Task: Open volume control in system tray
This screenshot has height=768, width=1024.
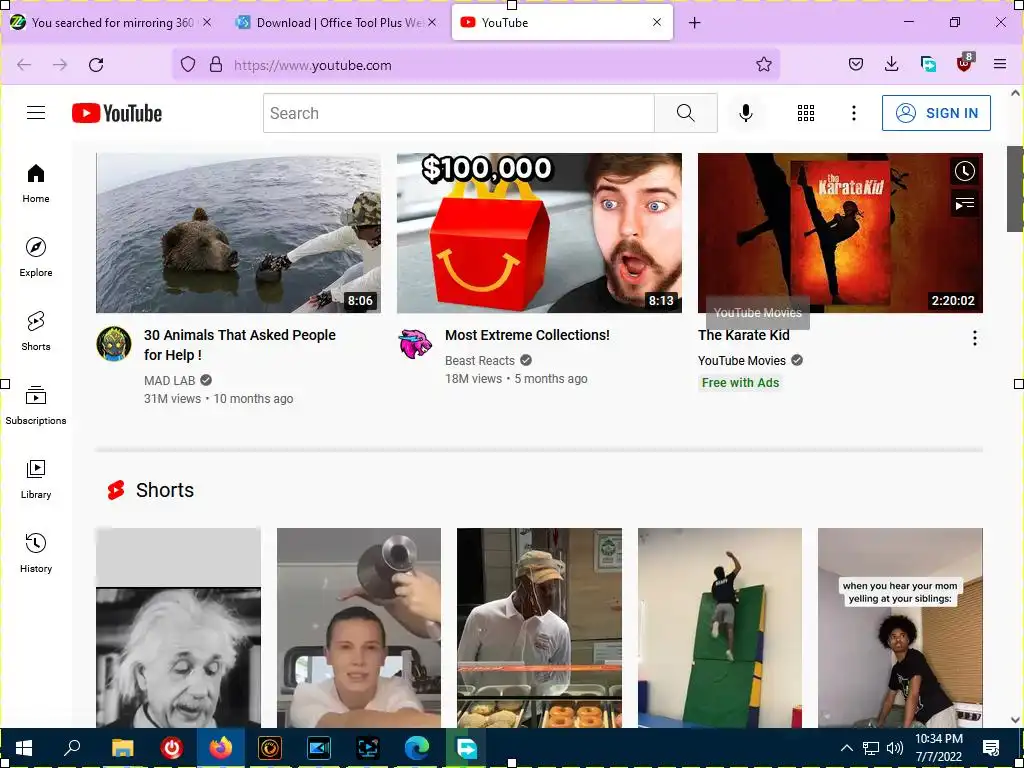Action: click(895, 748)
